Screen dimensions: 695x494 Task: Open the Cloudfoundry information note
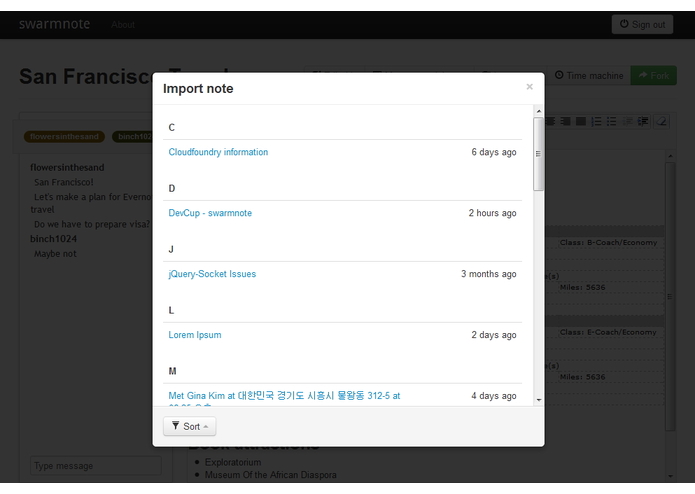[x=218, y=152]
